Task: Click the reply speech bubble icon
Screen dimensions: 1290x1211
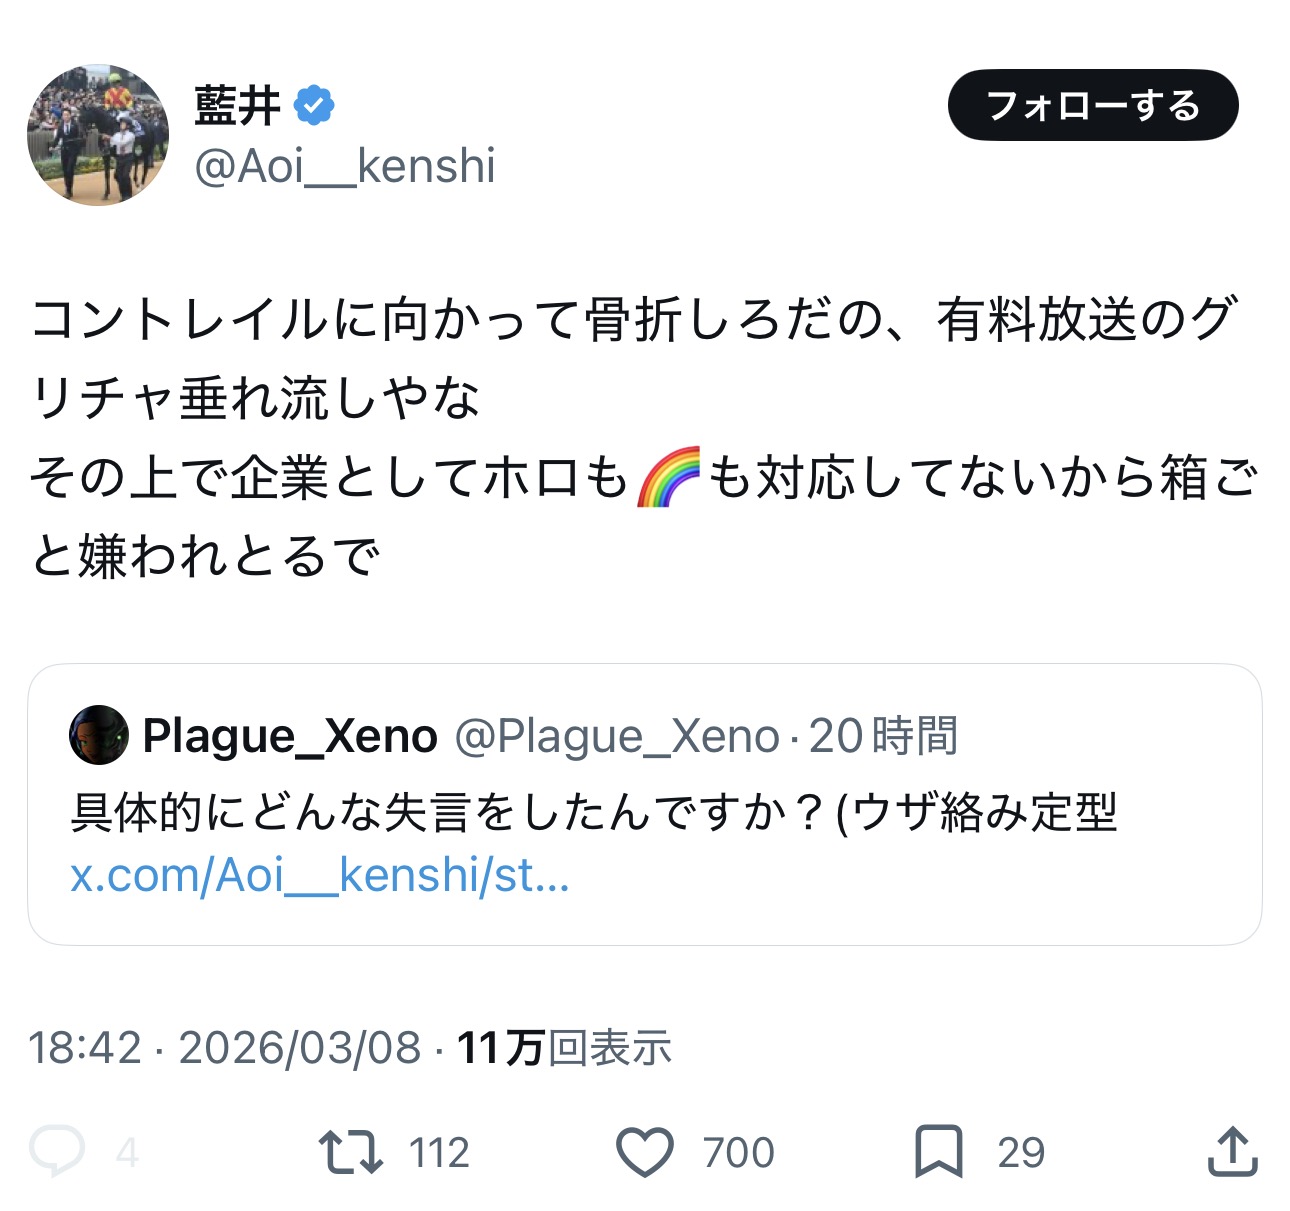Action: tap(57, 1151)
